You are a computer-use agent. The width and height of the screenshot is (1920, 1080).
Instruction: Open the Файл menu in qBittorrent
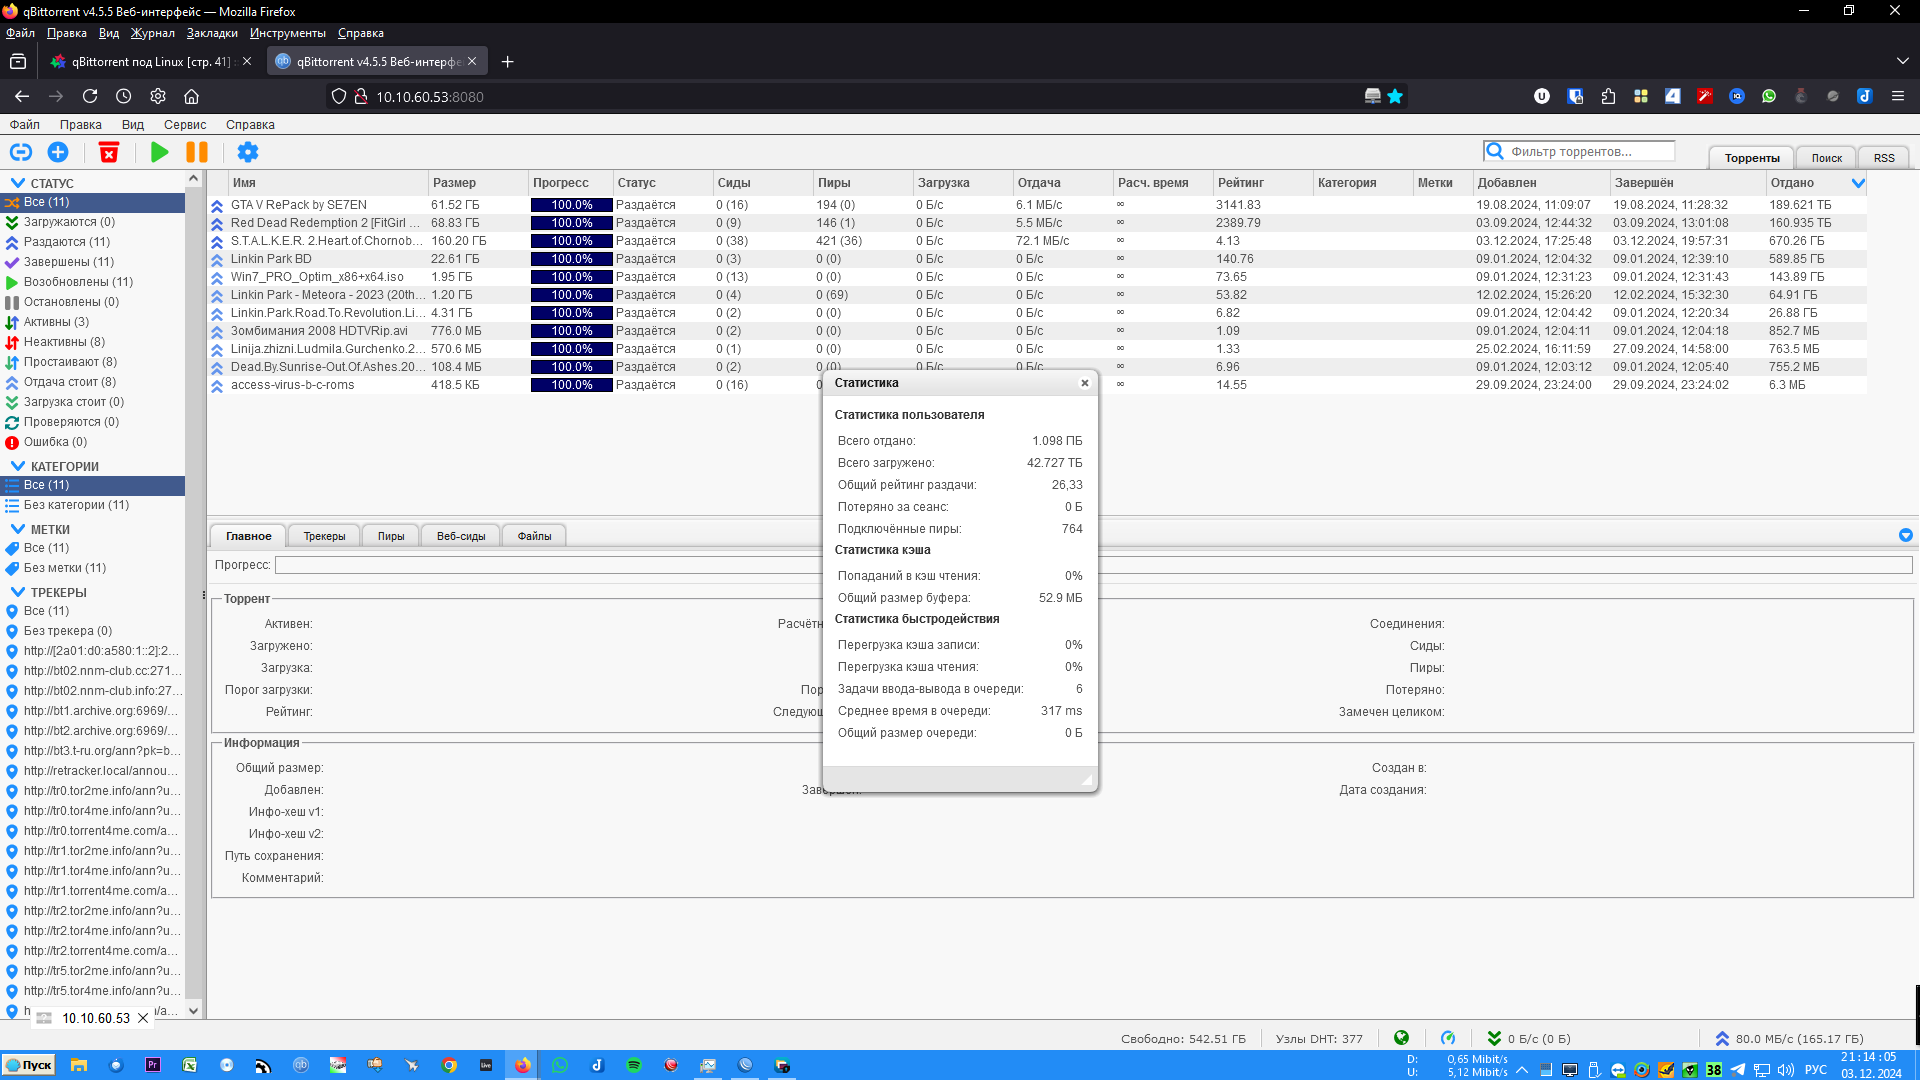(25, 125)
